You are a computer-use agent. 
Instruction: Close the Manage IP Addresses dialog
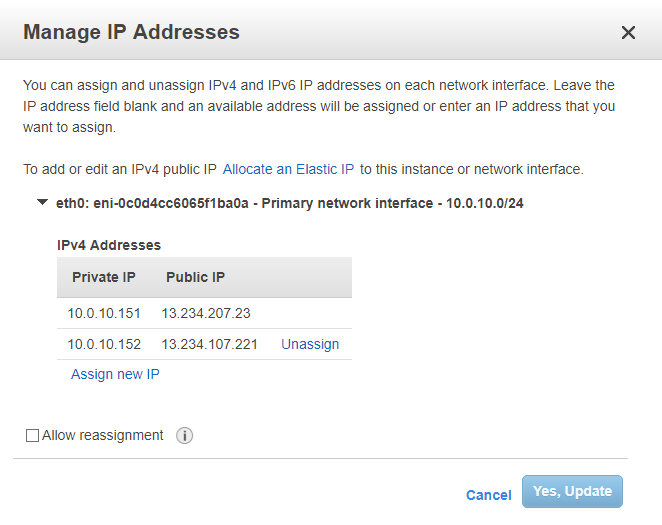click(628, 33)
